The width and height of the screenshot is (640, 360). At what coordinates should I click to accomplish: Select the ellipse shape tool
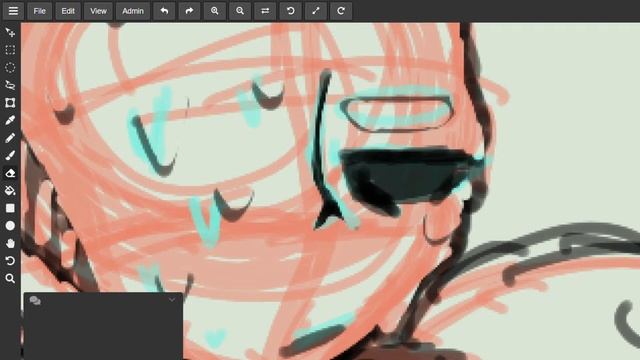click(x=10, y=226)
